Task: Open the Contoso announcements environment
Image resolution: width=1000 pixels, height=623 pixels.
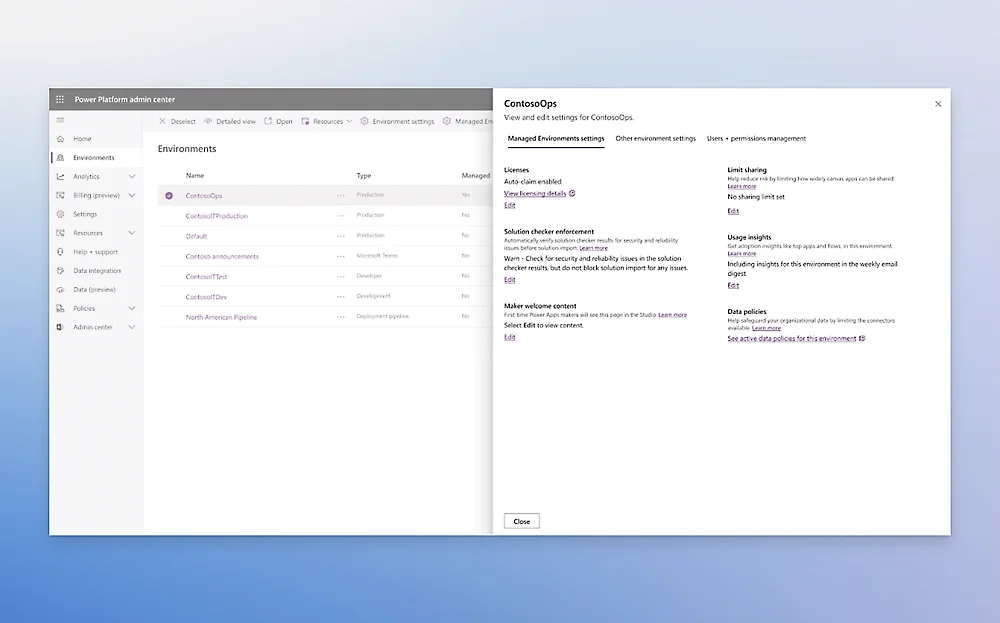Action: pos(222,256)
